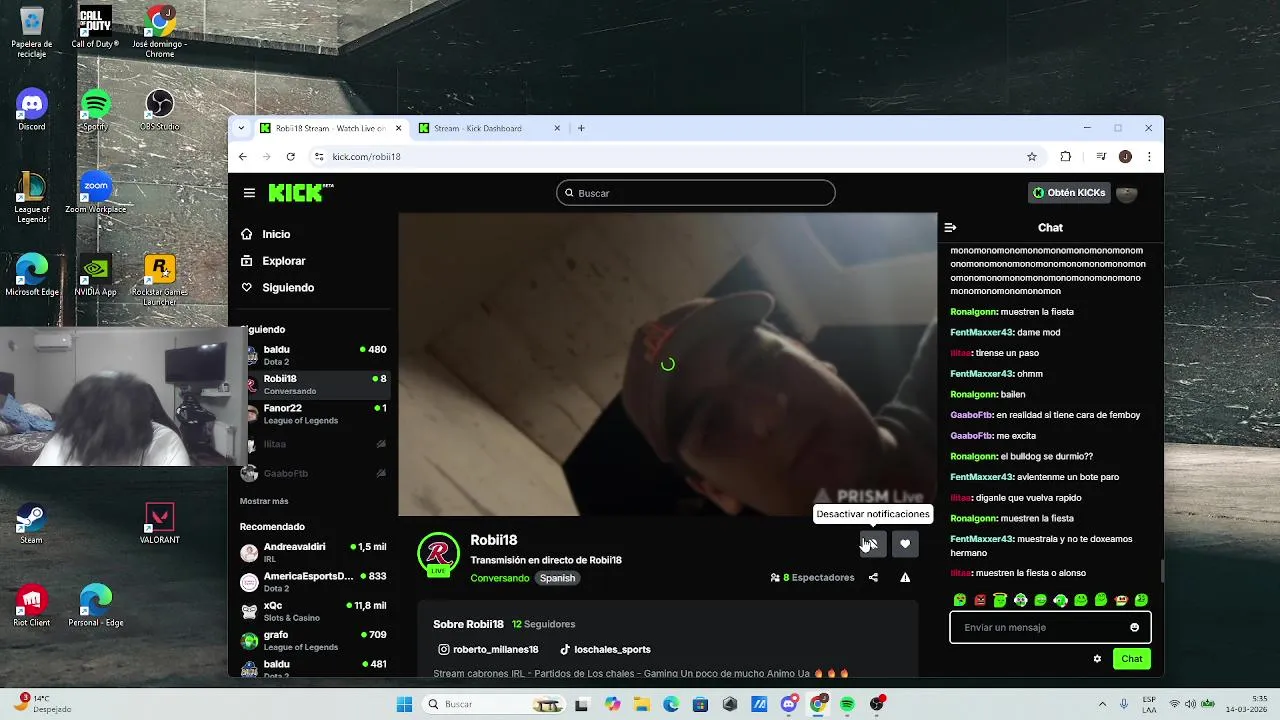
Task: Open Spotify desktop shortcut
Action: point(96,110)
